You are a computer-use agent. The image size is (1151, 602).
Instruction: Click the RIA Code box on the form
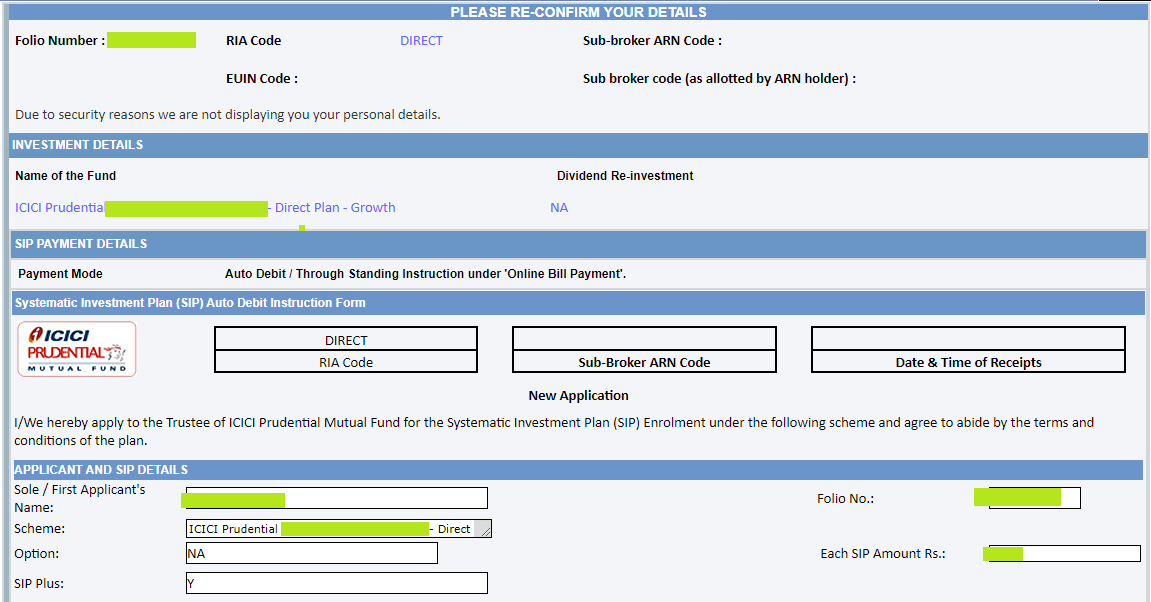[345, 362]
